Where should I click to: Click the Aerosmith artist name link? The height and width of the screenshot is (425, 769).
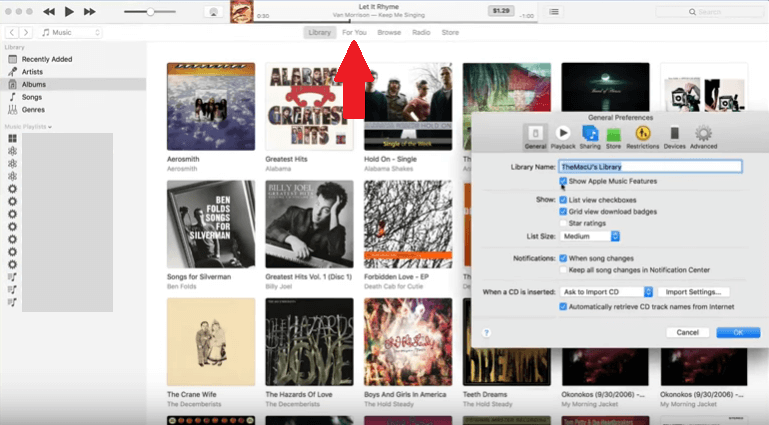point(182,169)
